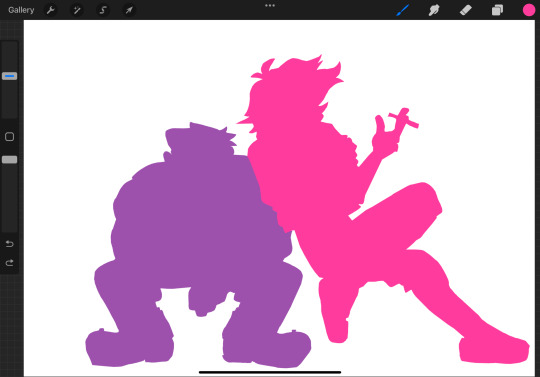The height and width of the screenshot is (377, 540).
Task: Open the Adjustments magic wand menu
Action: tap(77, 10)
